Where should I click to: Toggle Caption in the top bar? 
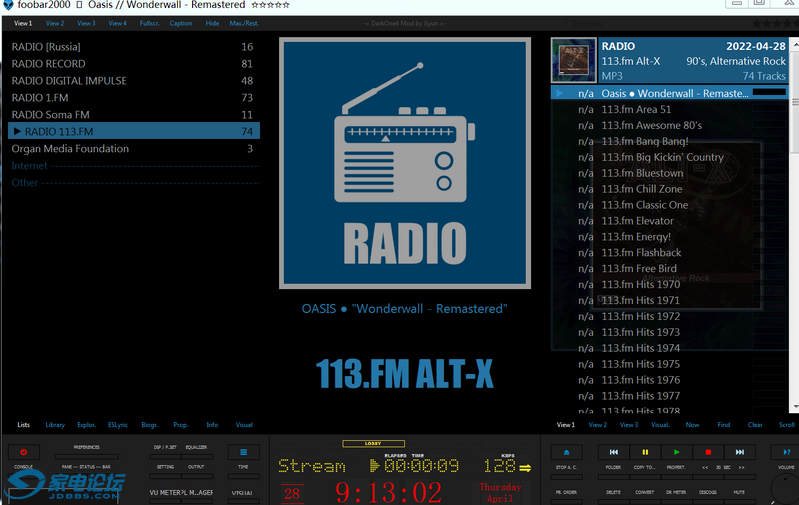(x=181, y=23)
